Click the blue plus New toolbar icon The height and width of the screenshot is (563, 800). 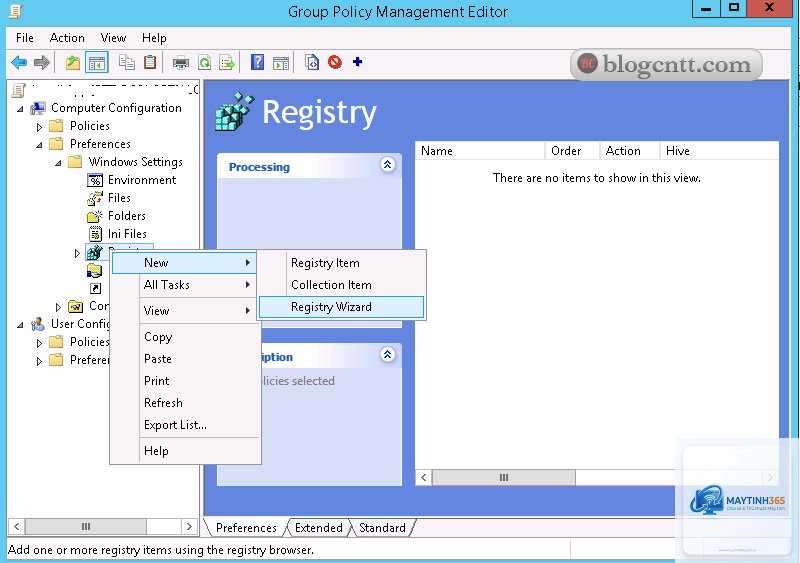[357, 62]
